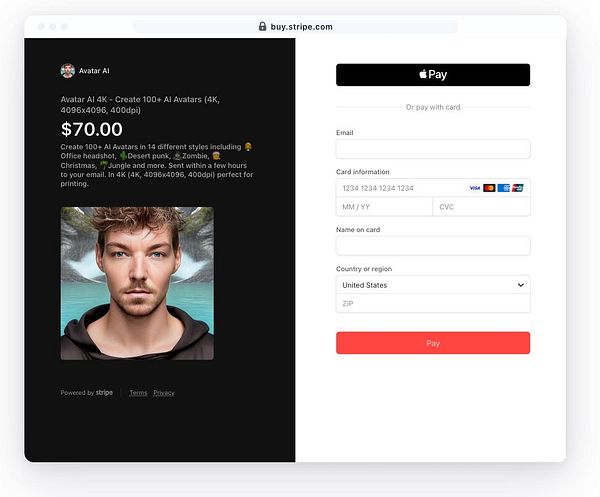Click the JCB card icon
Screen dimensions: 600x497
pyautogui.click(x=517, y=188)
